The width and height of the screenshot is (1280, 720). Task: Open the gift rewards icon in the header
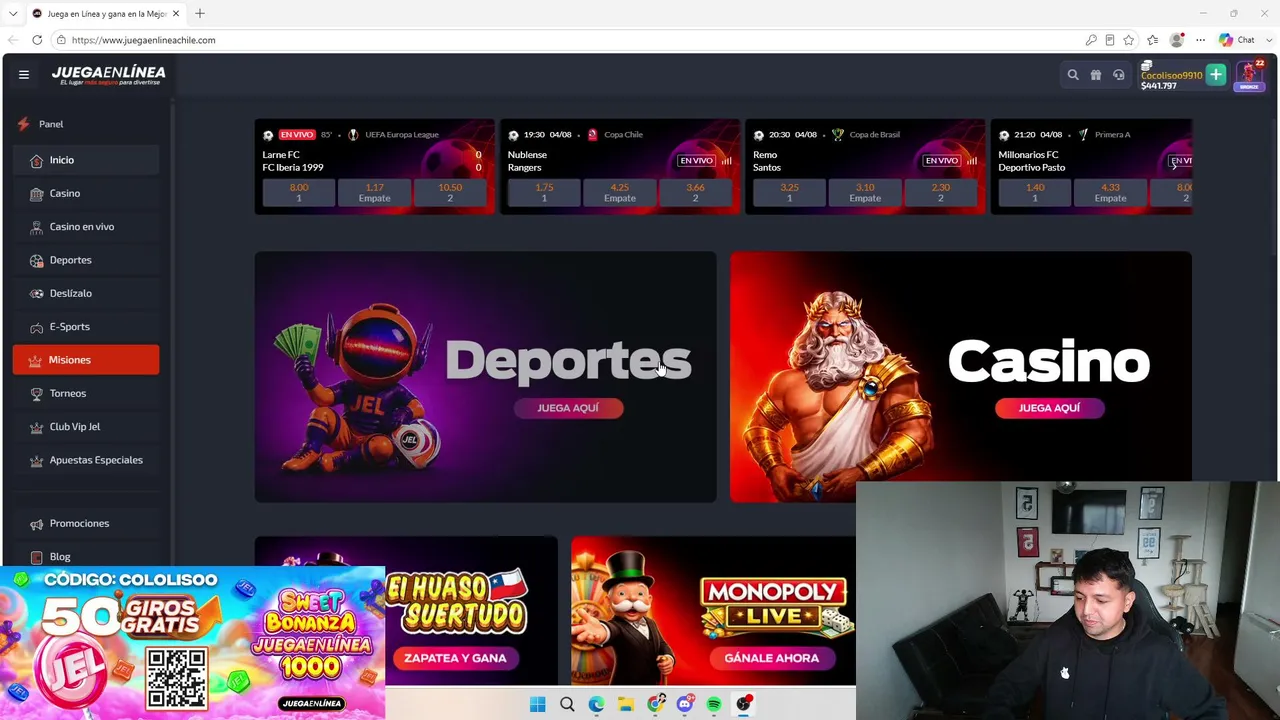tap(1096, 75)
